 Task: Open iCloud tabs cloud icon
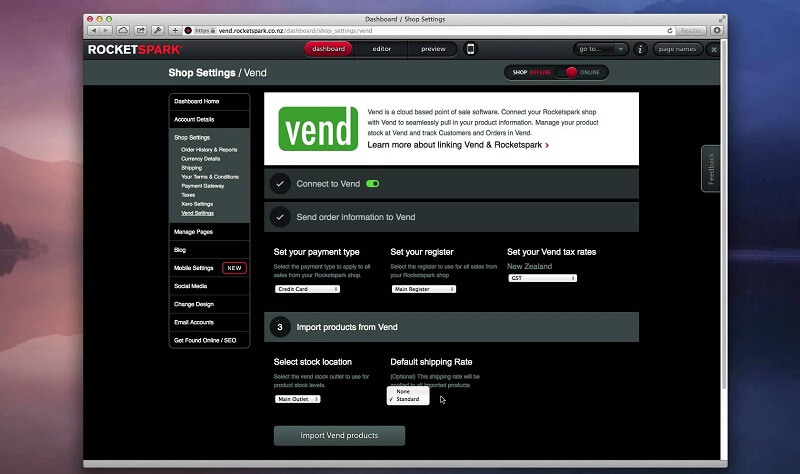(x=123, y=31)
